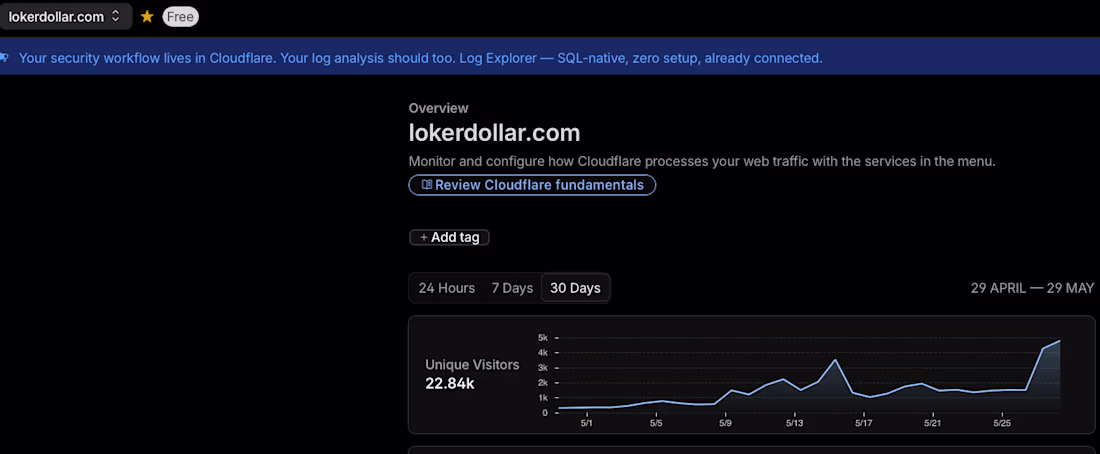Viewport: 1100px width, 454px height.
Task: Click the gold star favorite icon
Action: click(147, 17)
